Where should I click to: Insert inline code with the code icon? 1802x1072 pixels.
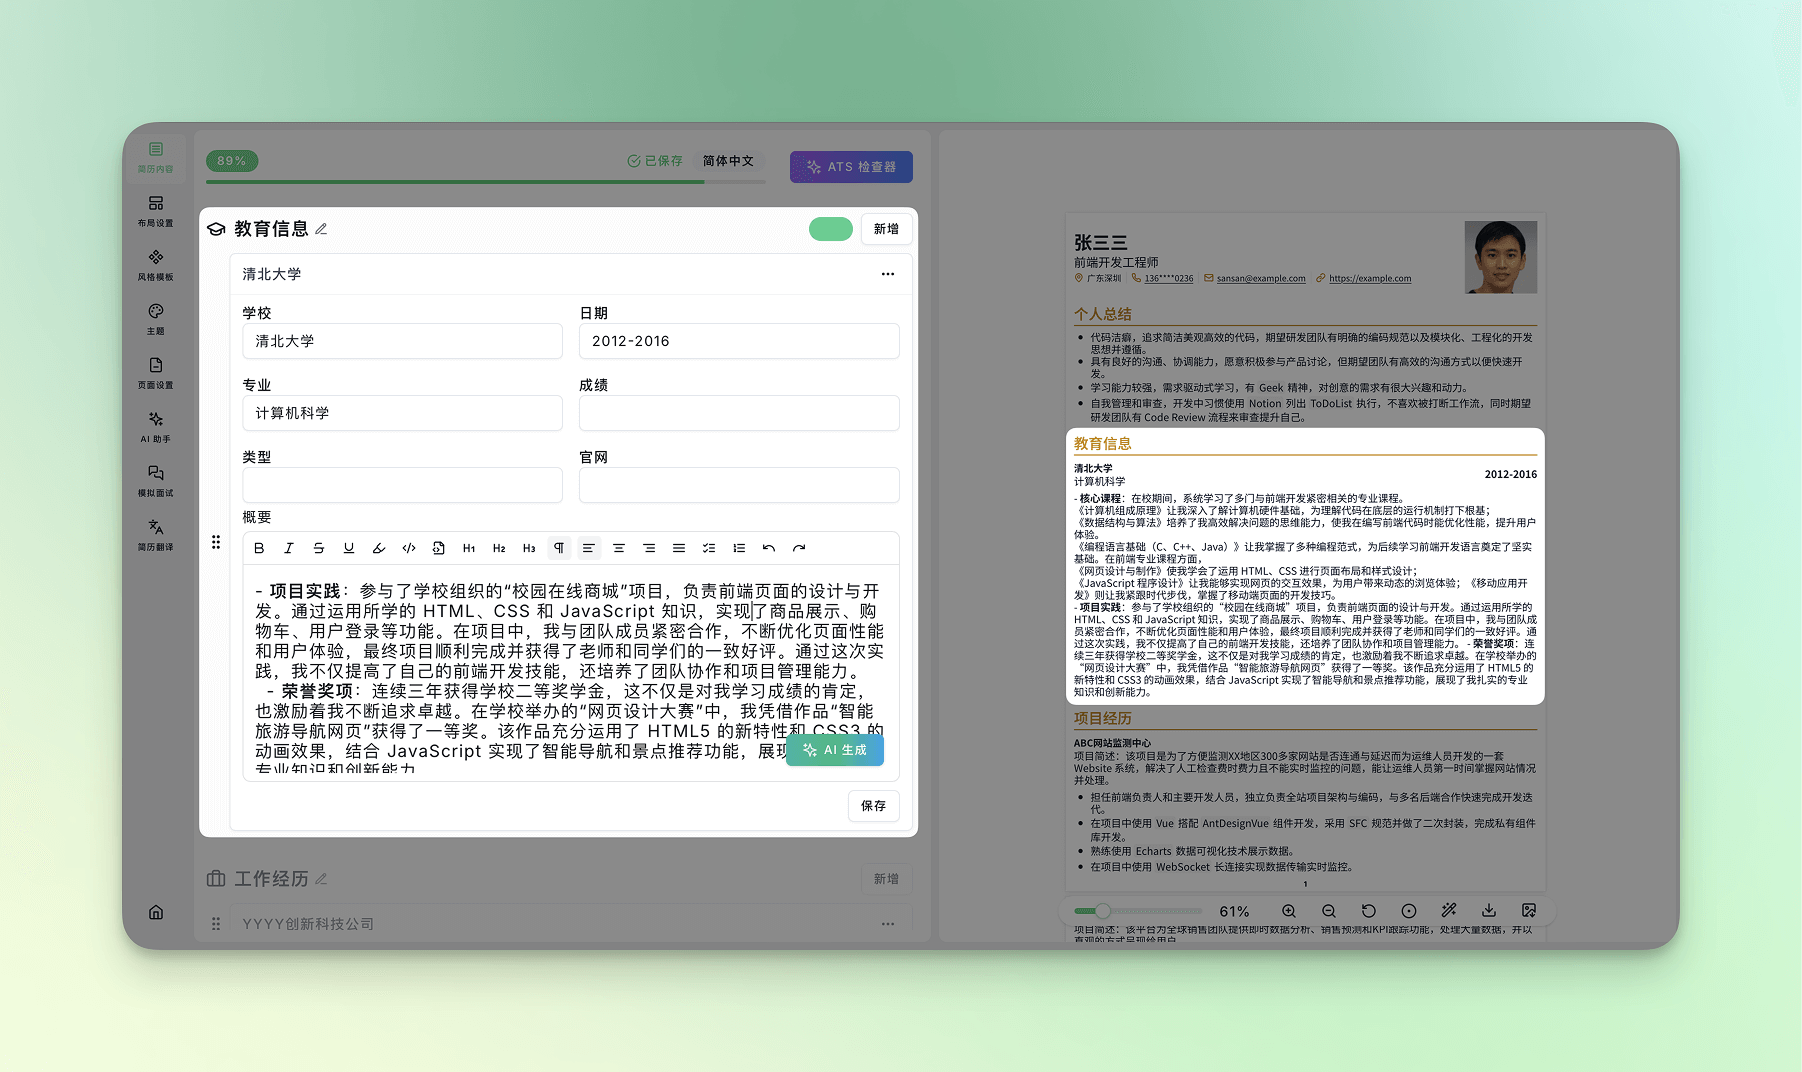(x=409, y=548)
